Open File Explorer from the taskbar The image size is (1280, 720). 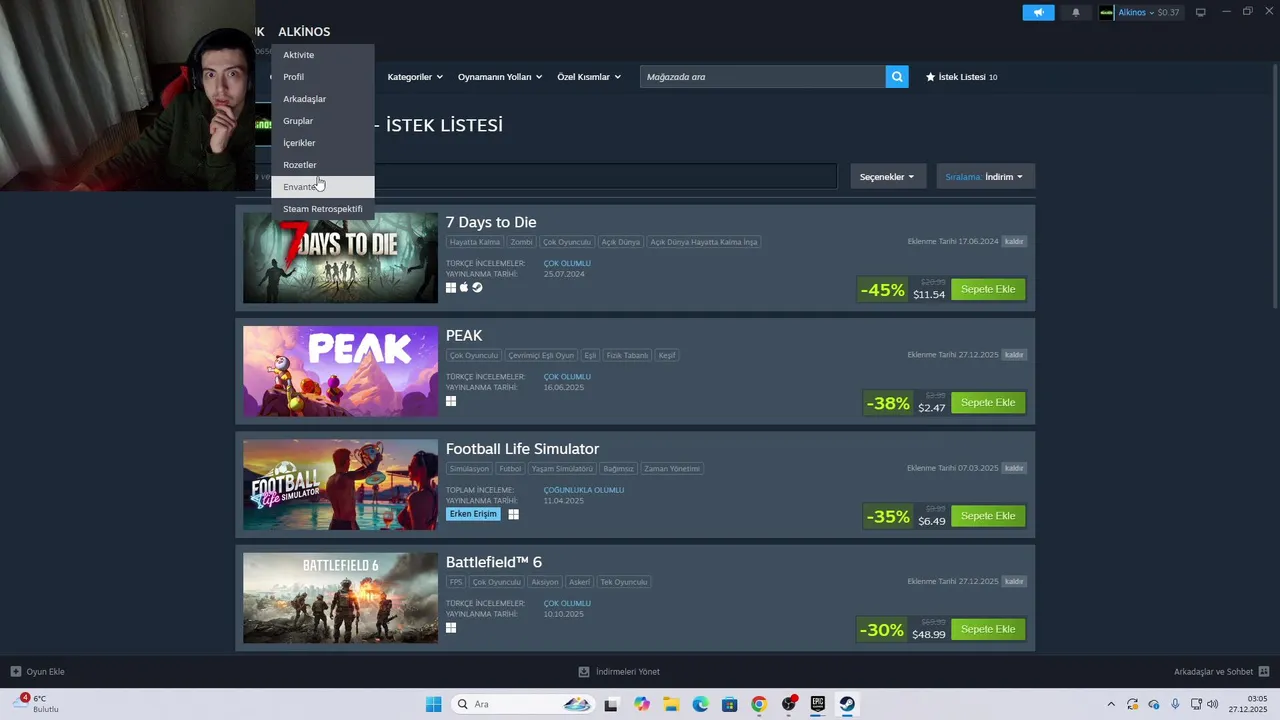[x=671, y=704]
